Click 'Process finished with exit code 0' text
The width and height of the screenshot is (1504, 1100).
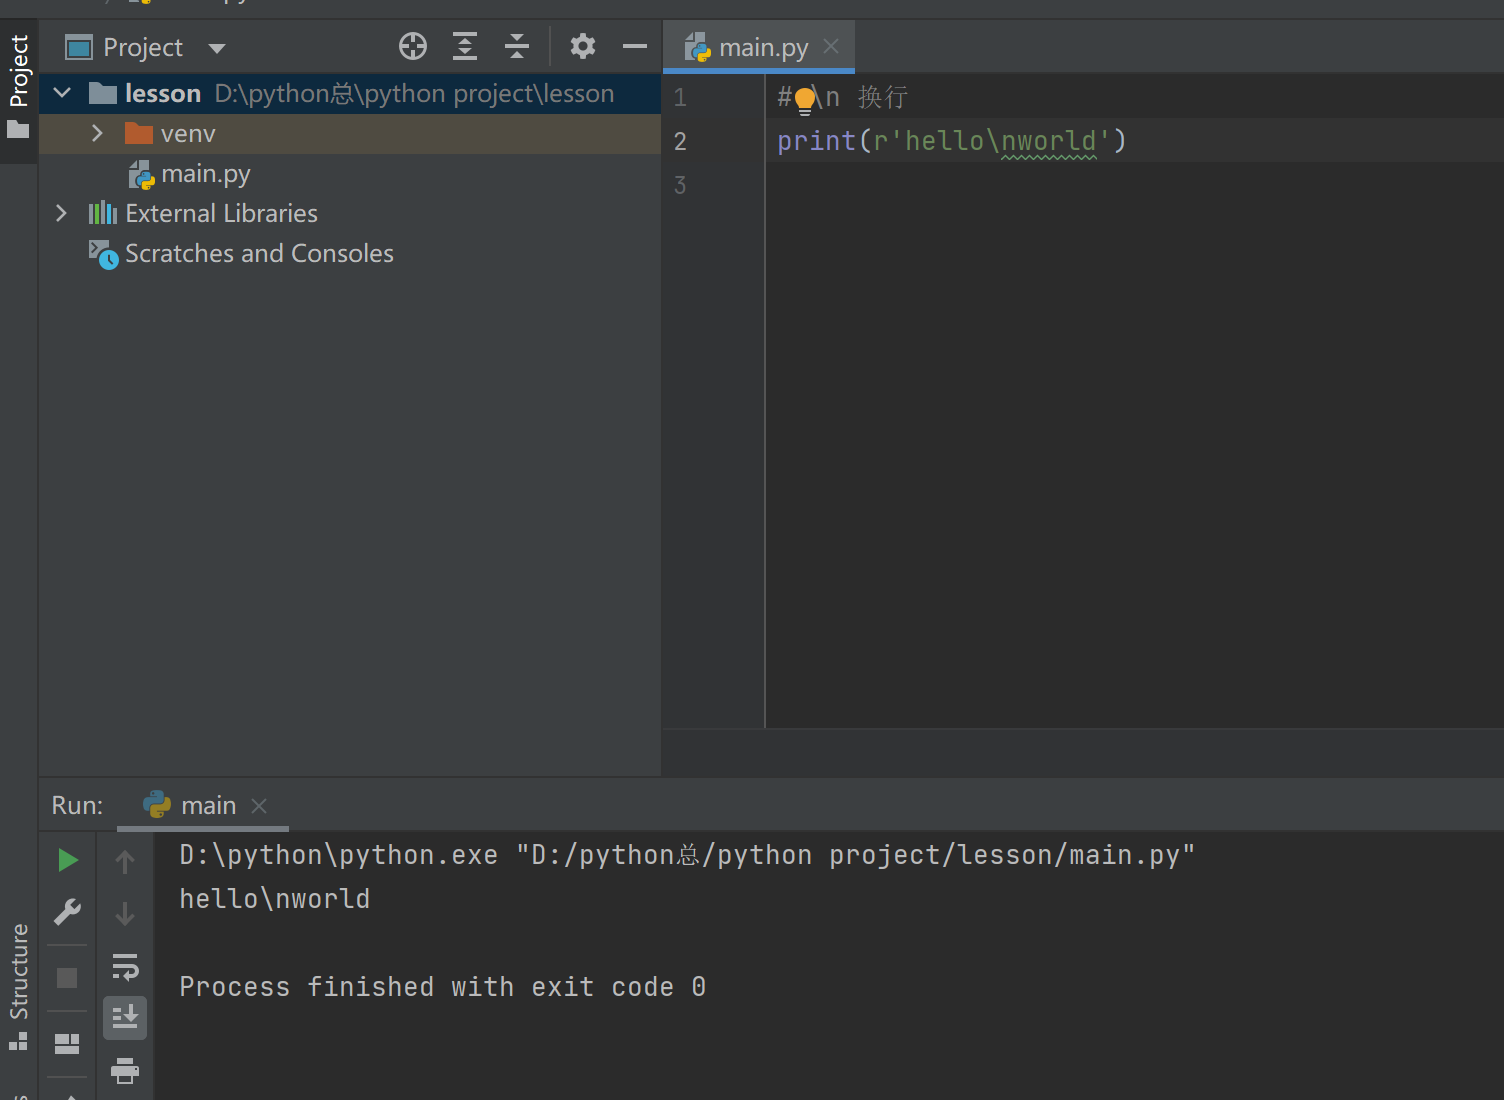click(x=443, y=987)
